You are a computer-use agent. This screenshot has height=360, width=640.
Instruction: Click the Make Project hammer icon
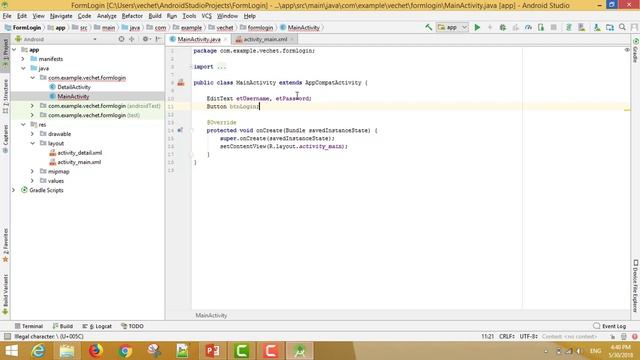coord(429,27)
